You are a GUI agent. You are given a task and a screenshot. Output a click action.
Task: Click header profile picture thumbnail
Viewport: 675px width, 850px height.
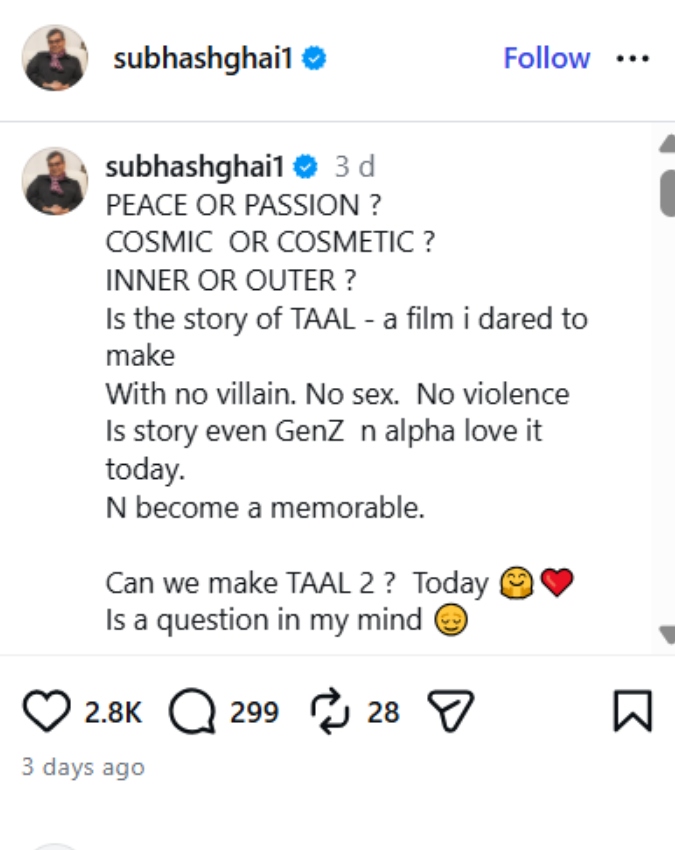55,58
